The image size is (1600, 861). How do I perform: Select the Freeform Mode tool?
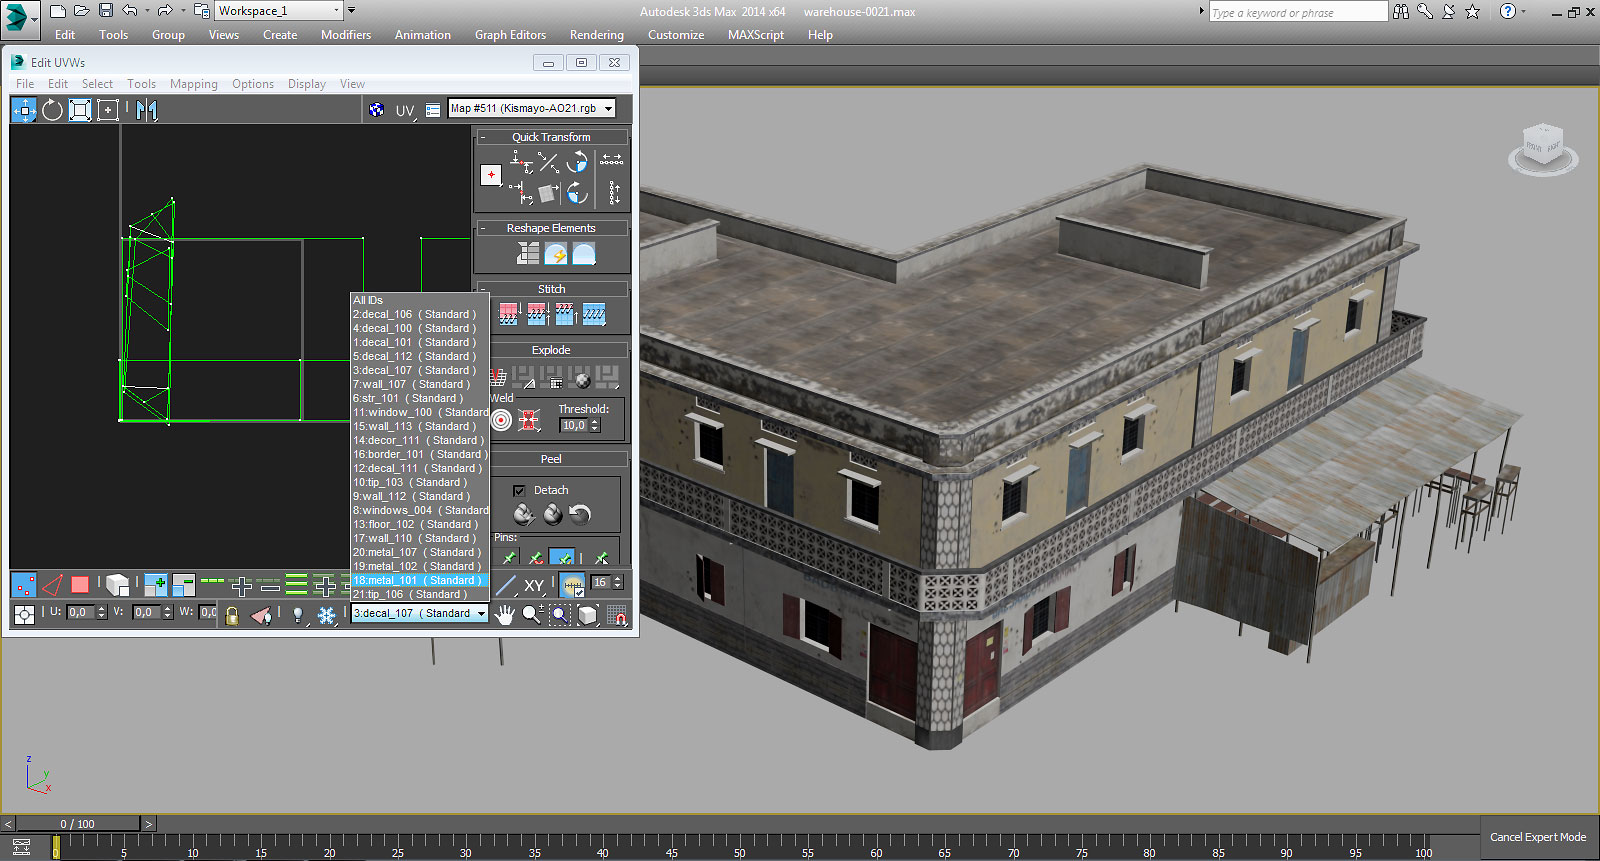coord(108,110)
